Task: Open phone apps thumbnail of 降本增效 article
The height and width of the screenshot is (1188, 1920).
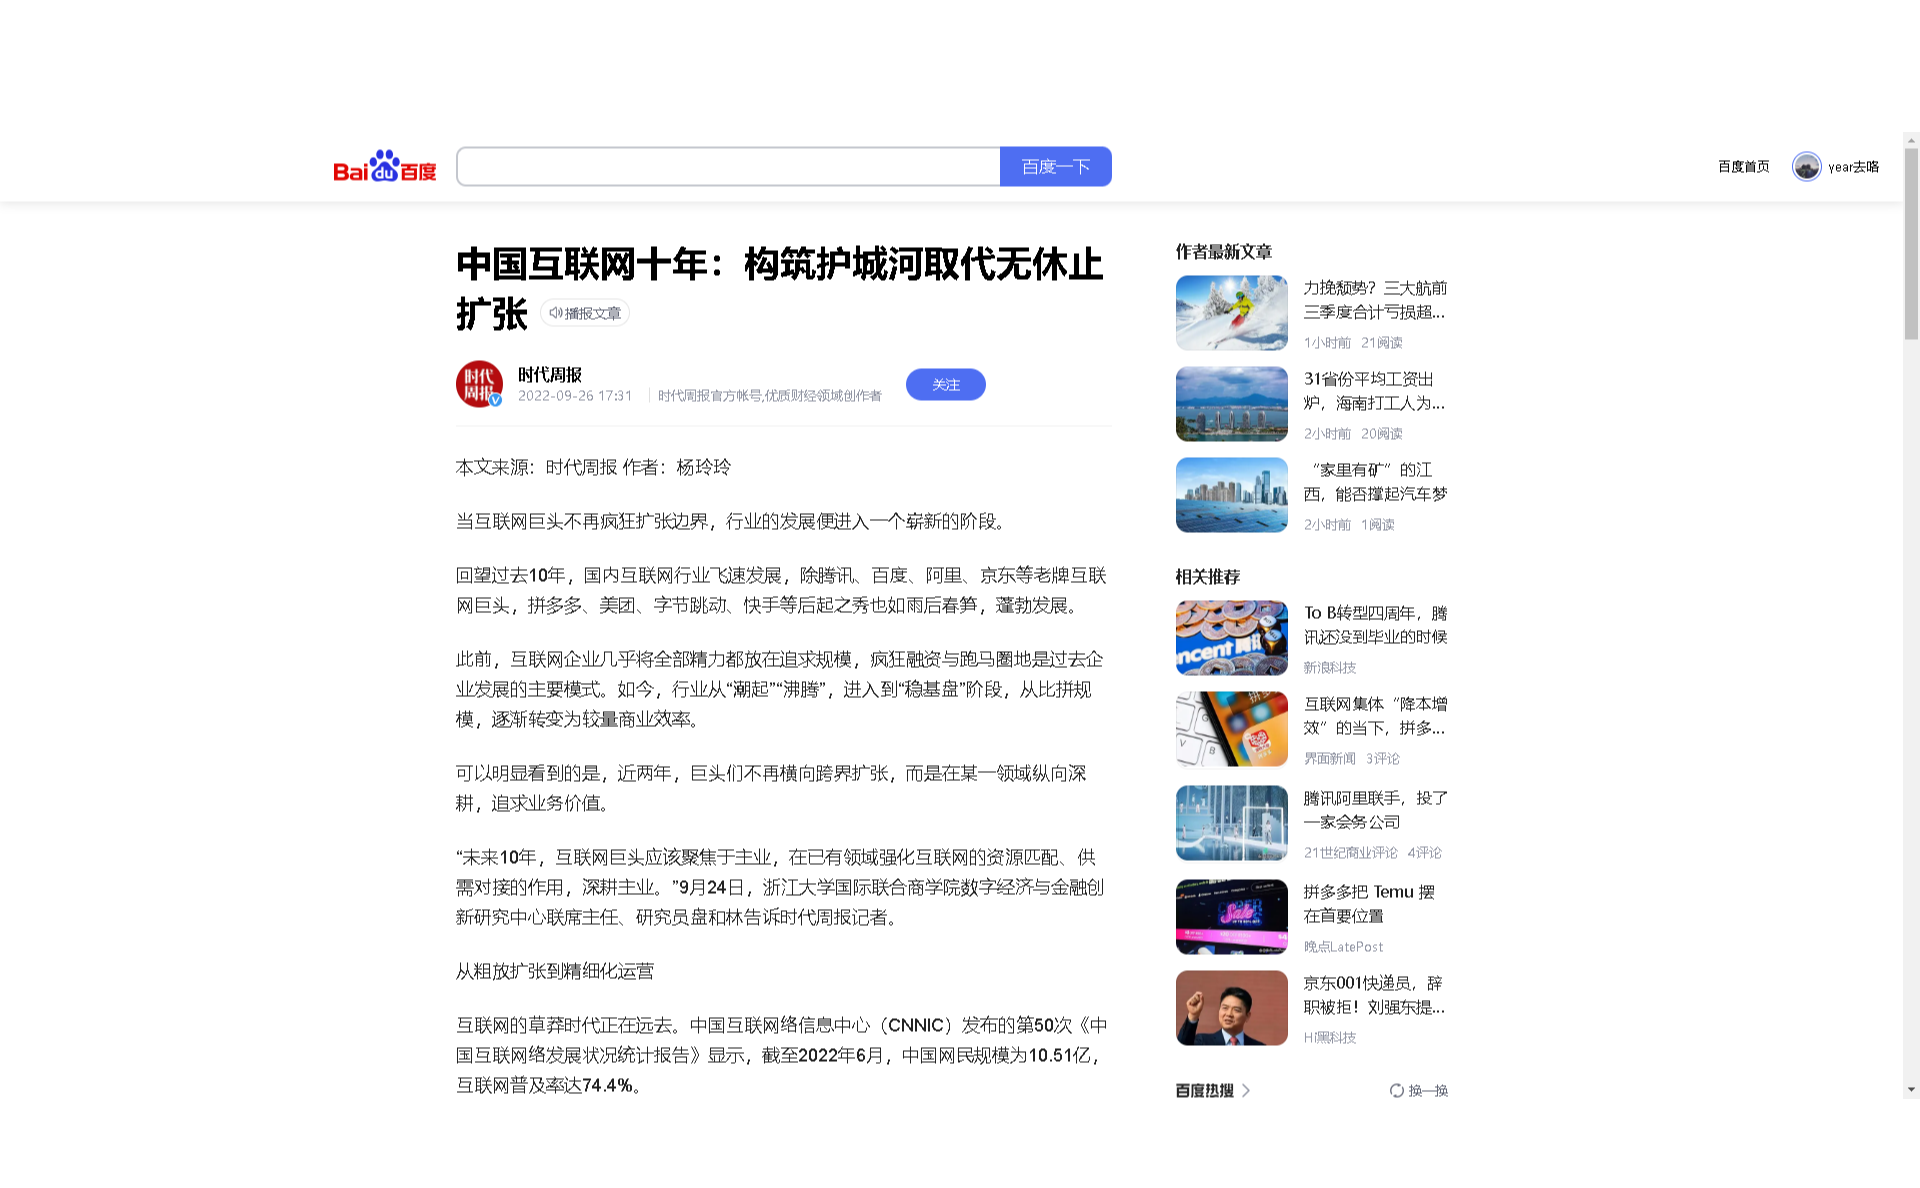Action: (1231, 729)
